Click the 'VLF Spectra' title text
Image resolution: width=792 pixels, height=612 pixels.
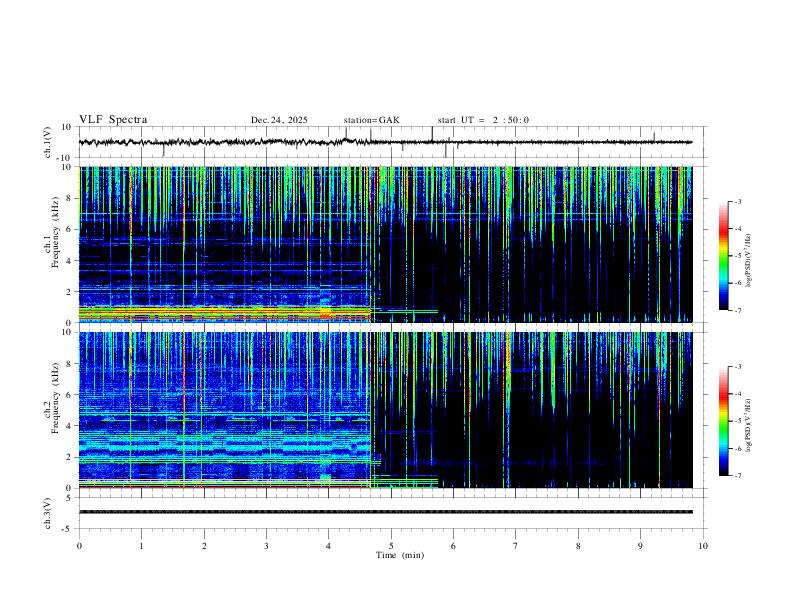point(113,120)
